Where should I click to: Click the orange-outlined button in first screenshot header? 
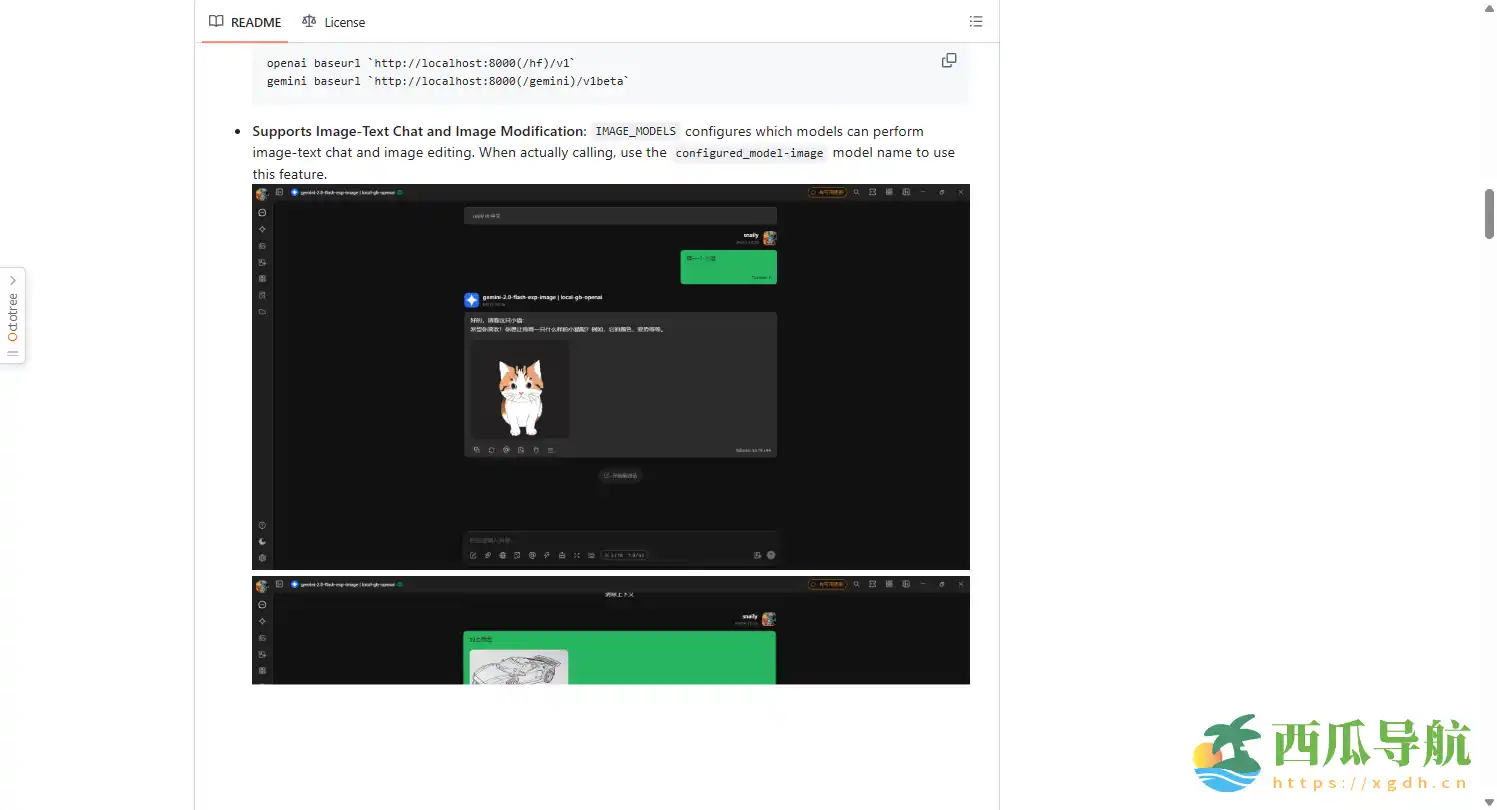(x=827, y=192)
